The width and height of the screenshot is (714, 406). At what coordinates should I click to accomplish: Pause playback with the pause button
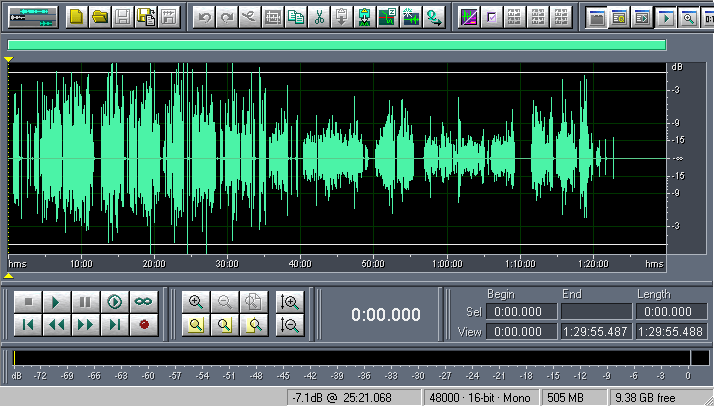(x=85, y=302)
